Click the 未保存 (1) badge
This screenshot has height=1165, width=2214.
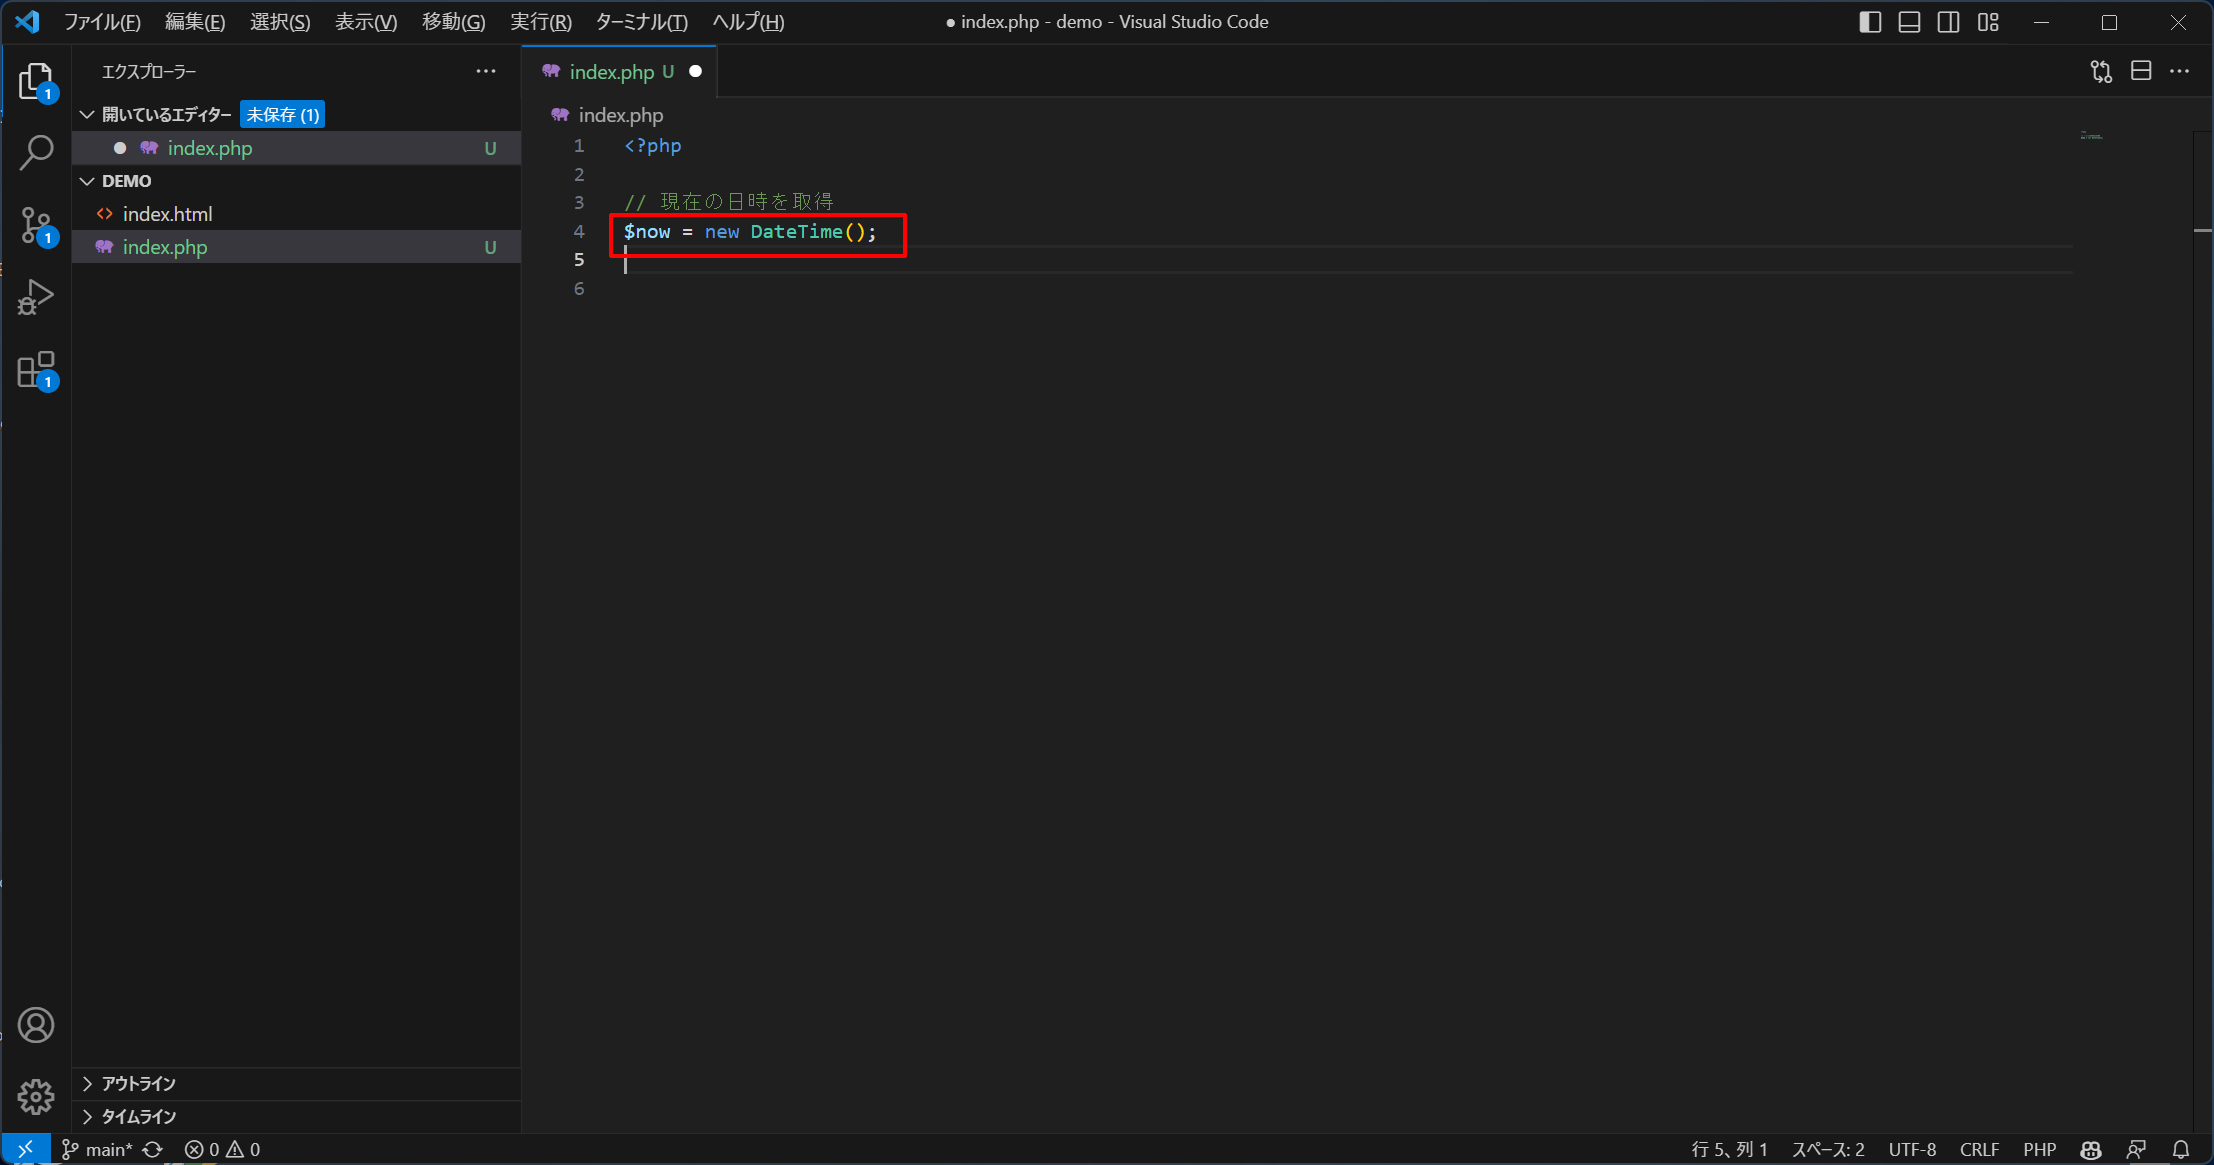(x=283, y=115)
